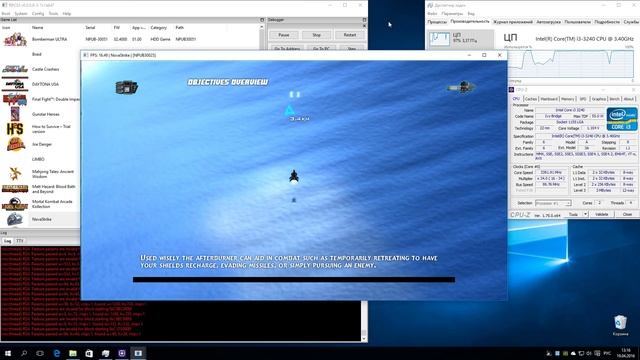Open the Windows Start menu
Screen dimensions: 640x360
click(x=8, y=353)
